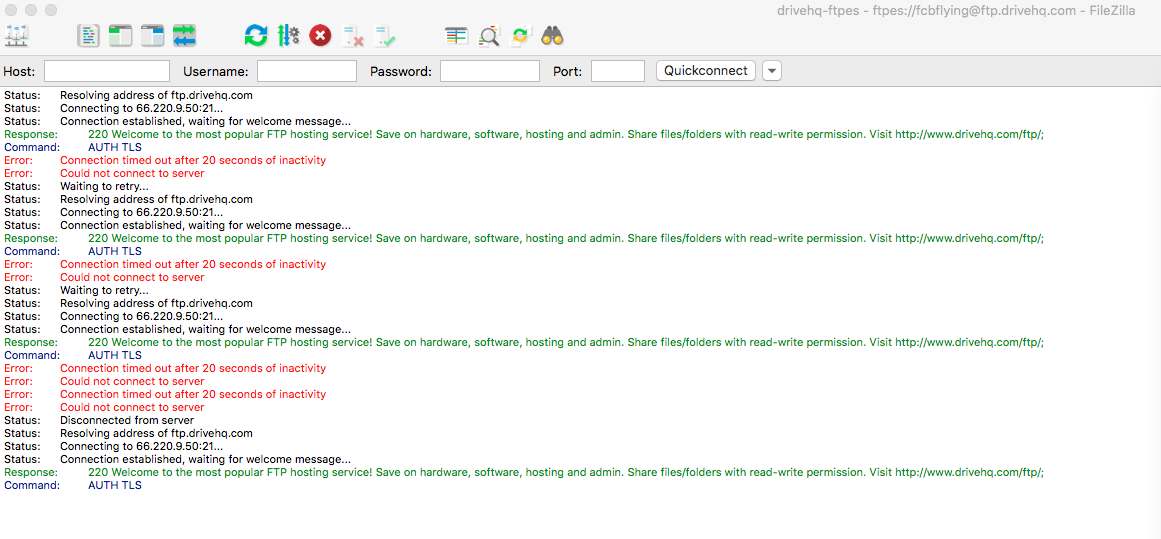Toggle the local directory tree view
Image resolution: width=1161 pixels, height=539 pixels.
(x=120, y=35)
